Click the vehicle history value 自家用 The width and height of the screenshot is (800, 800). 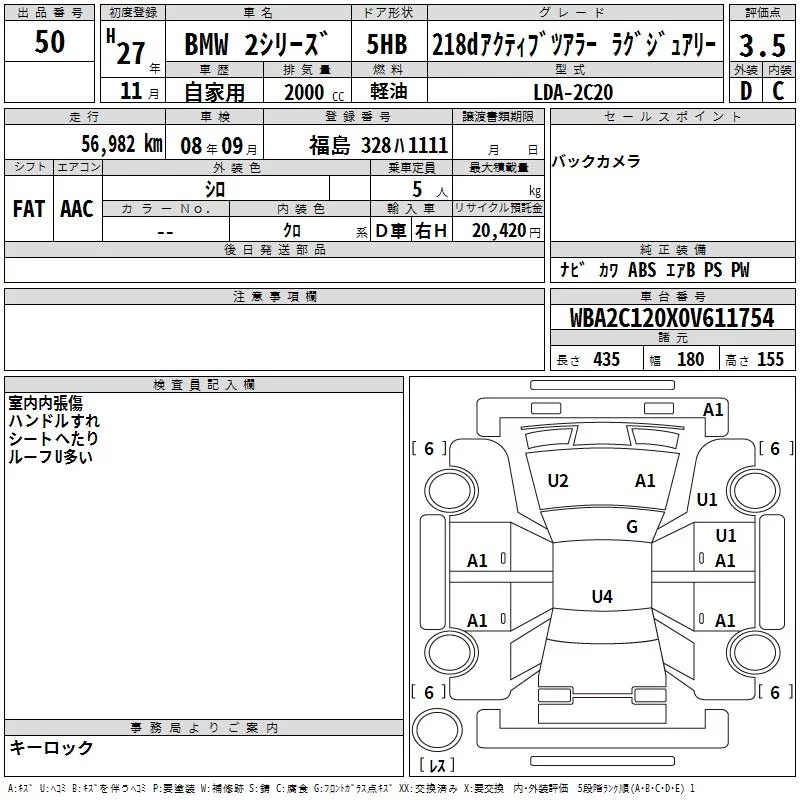tap(214, 92)
